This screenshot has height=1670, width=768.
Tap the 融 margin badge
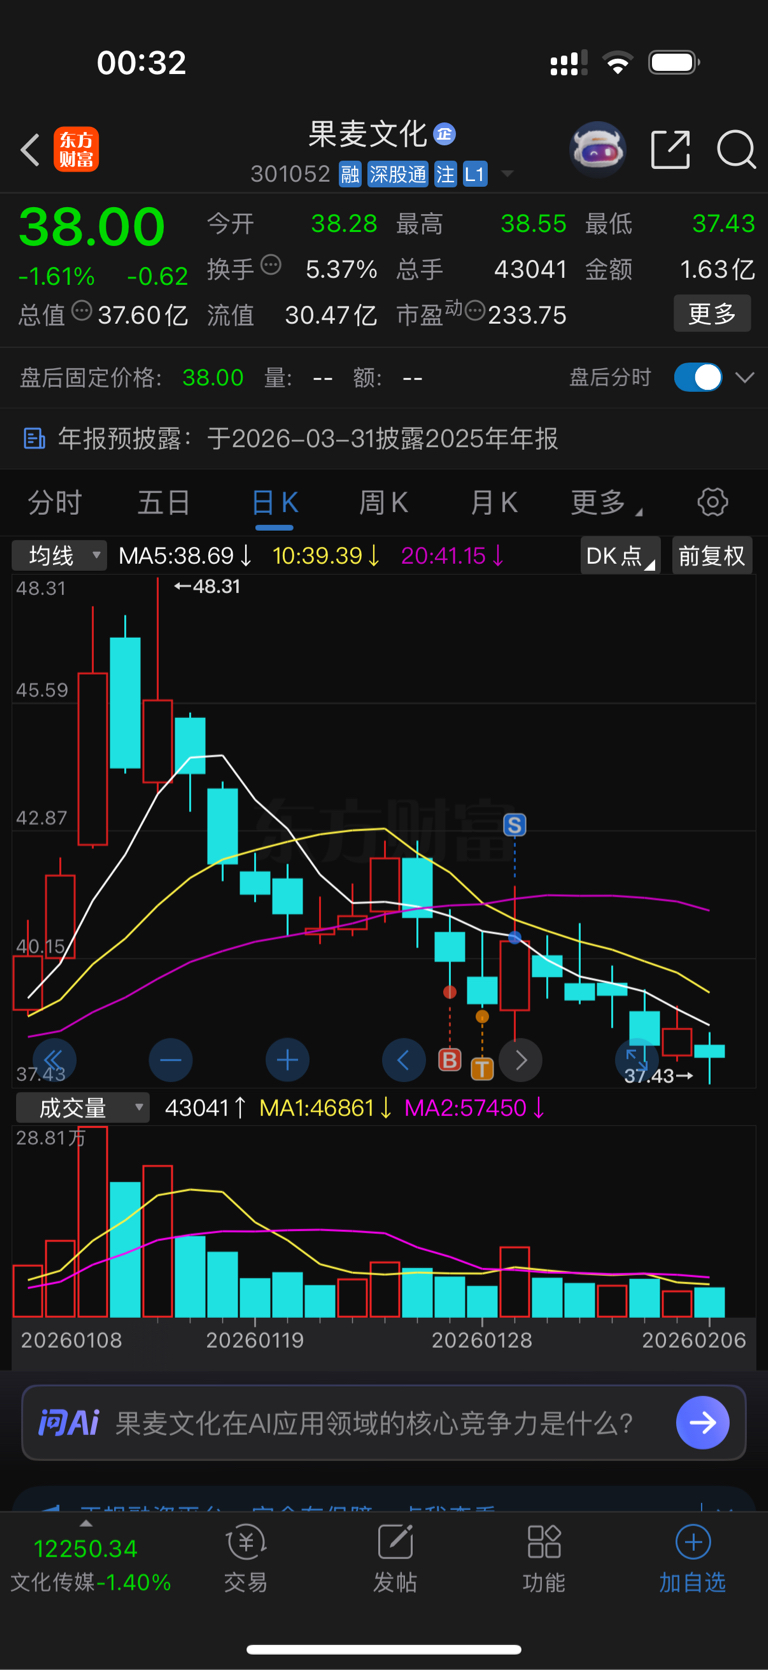coord(350,175)
